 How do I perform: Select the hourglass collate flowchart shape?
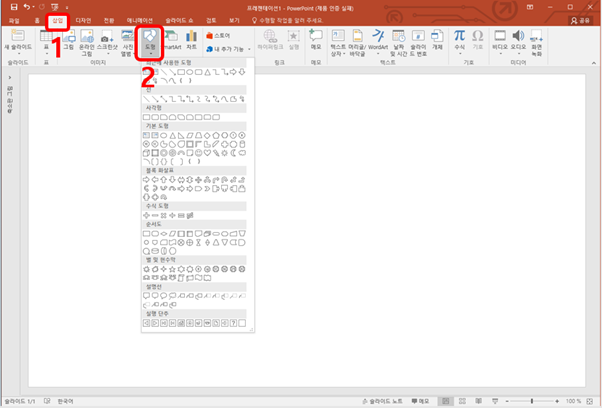coord(198,243)
